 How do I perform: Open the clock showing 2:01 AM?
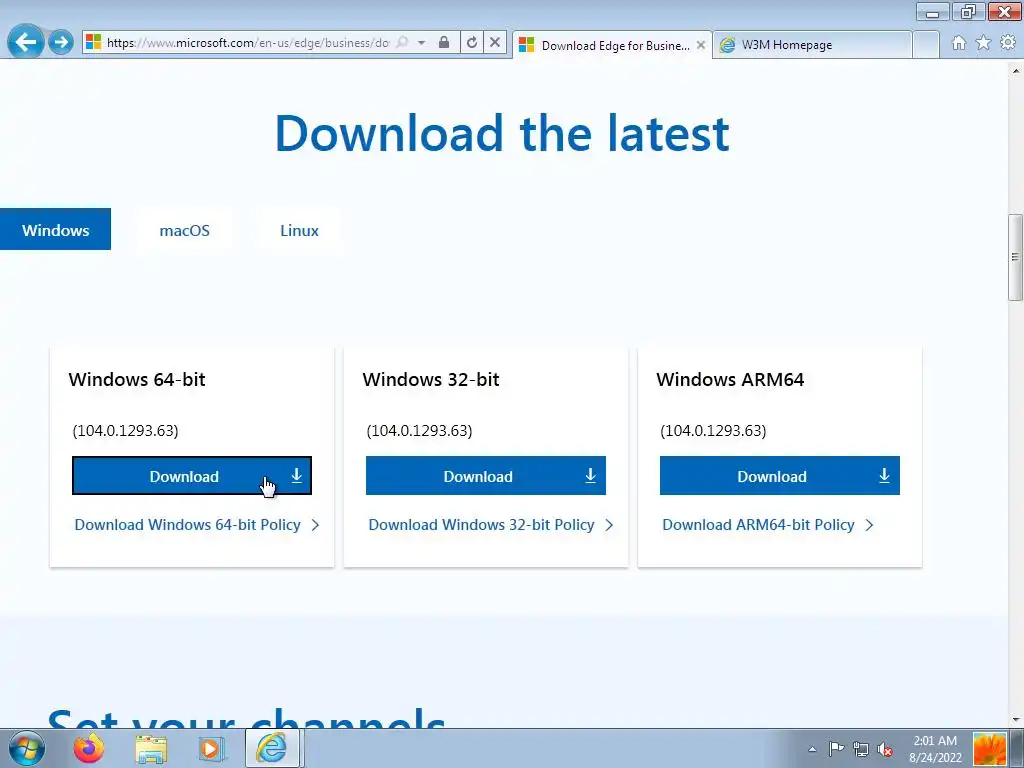[x=935, y=749]
